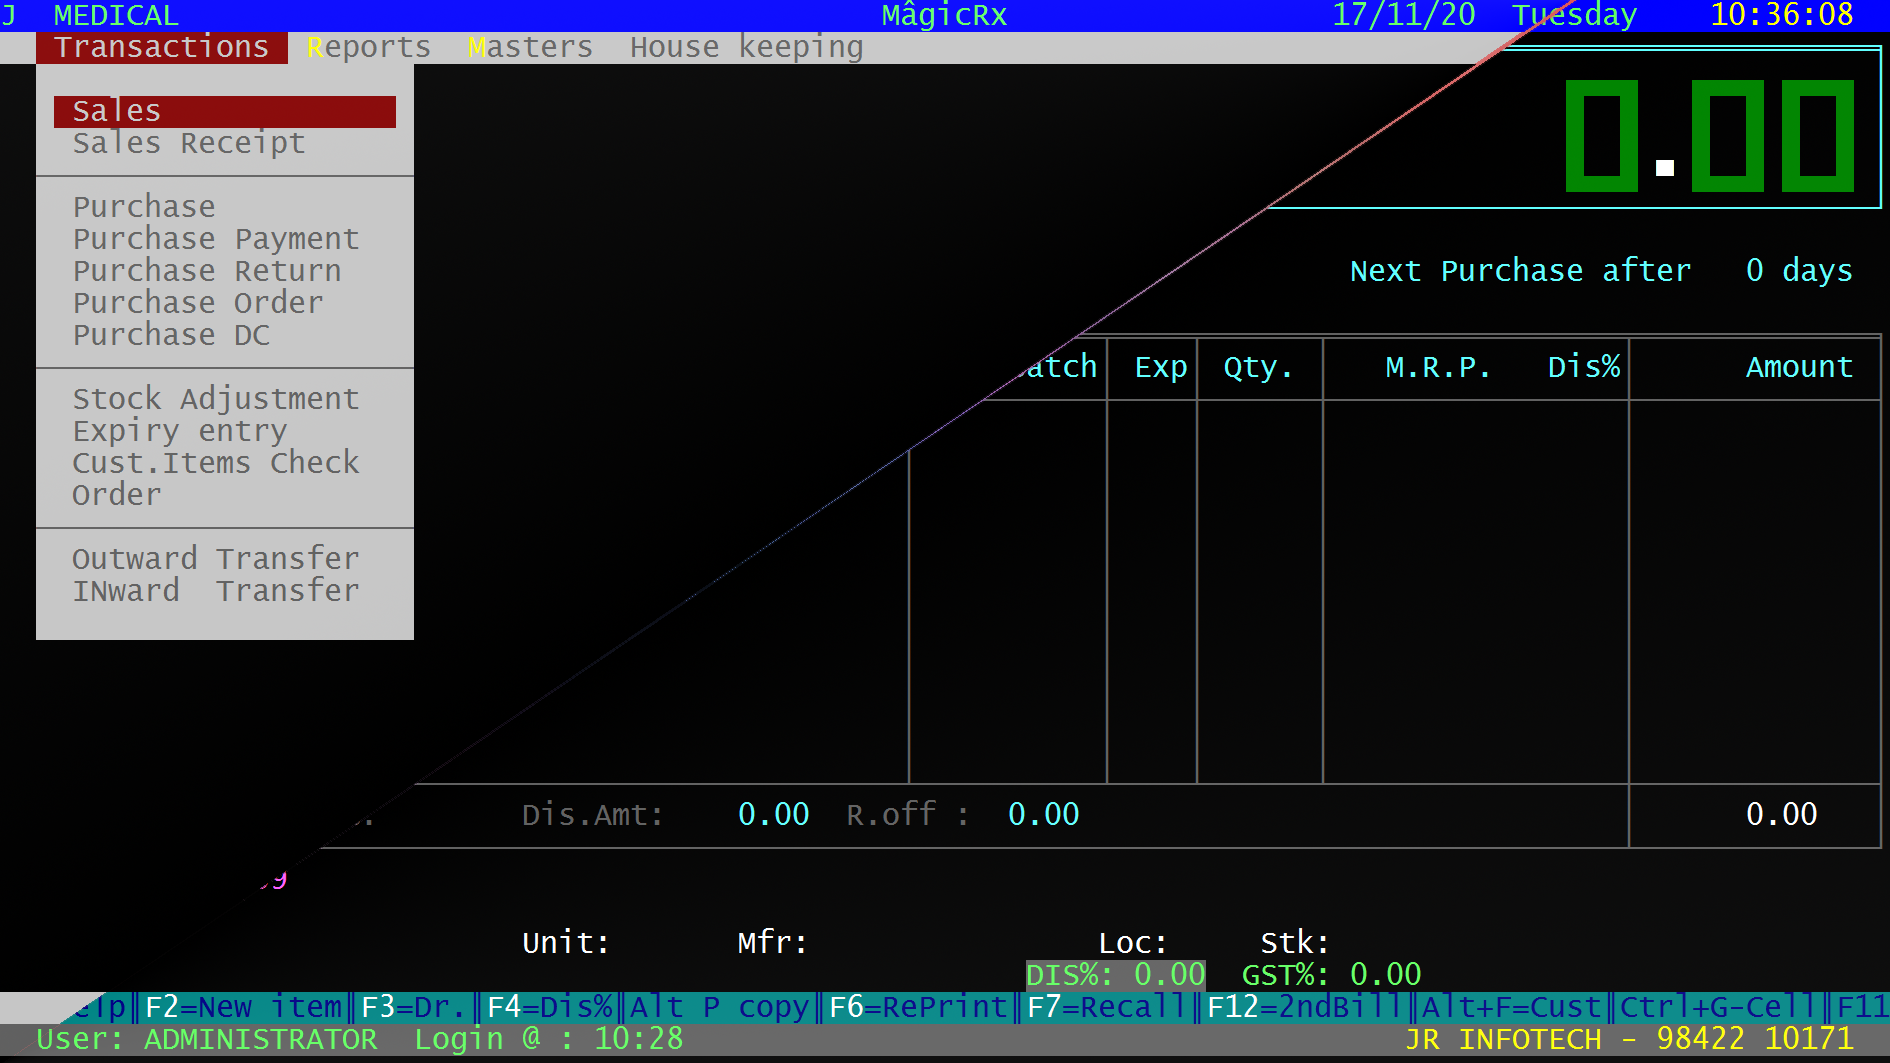Open Expiry entry option
Screen dimensions: 1890x1063
point(179,431)
